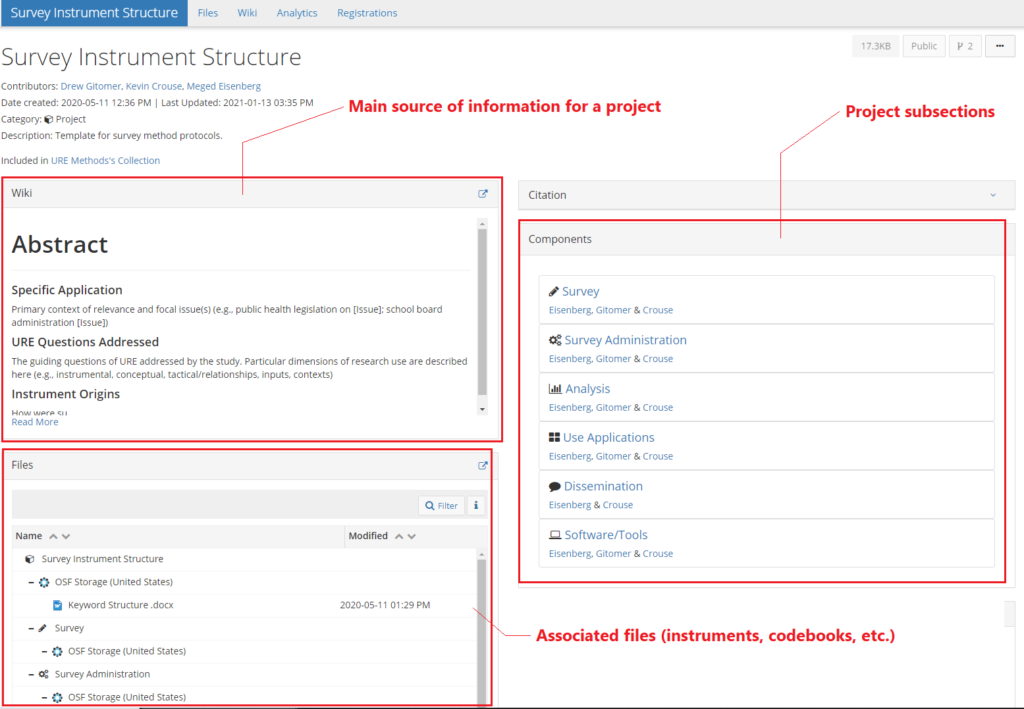Click the Files tree scrollbar thumb
Screen dimensions: 1024x709
pyautogui.click(x=482, y=630)
